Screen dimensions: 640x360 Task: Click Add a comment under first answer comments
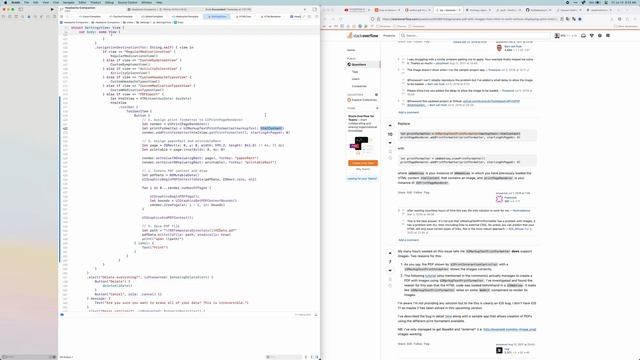coord(408,112)
